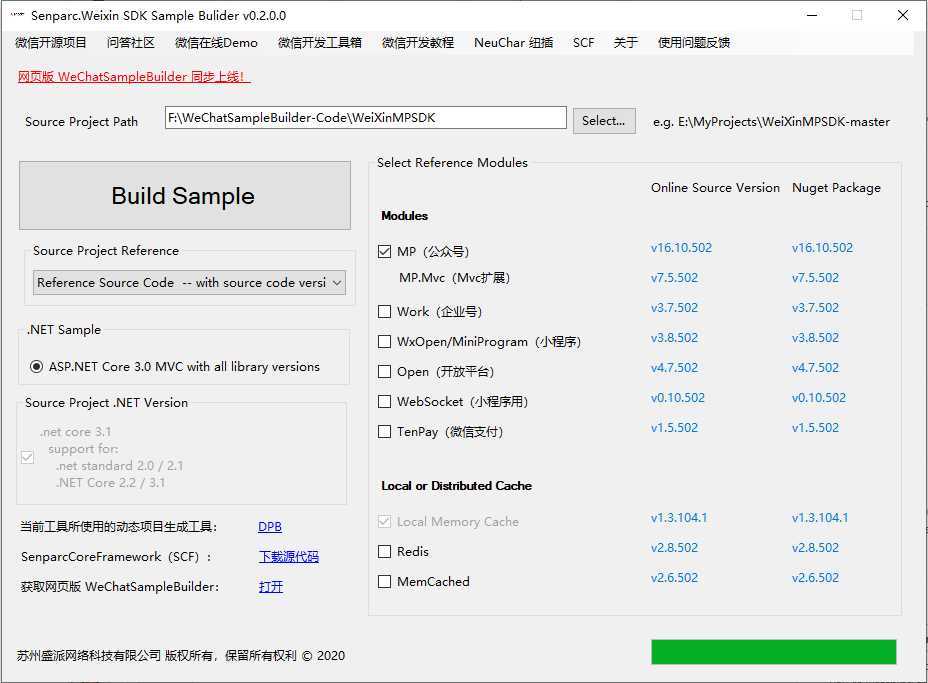Screen dimensions: 928x683
Task: Toggle the Local Memory Cache checkbox
Action: pos(385,521)
